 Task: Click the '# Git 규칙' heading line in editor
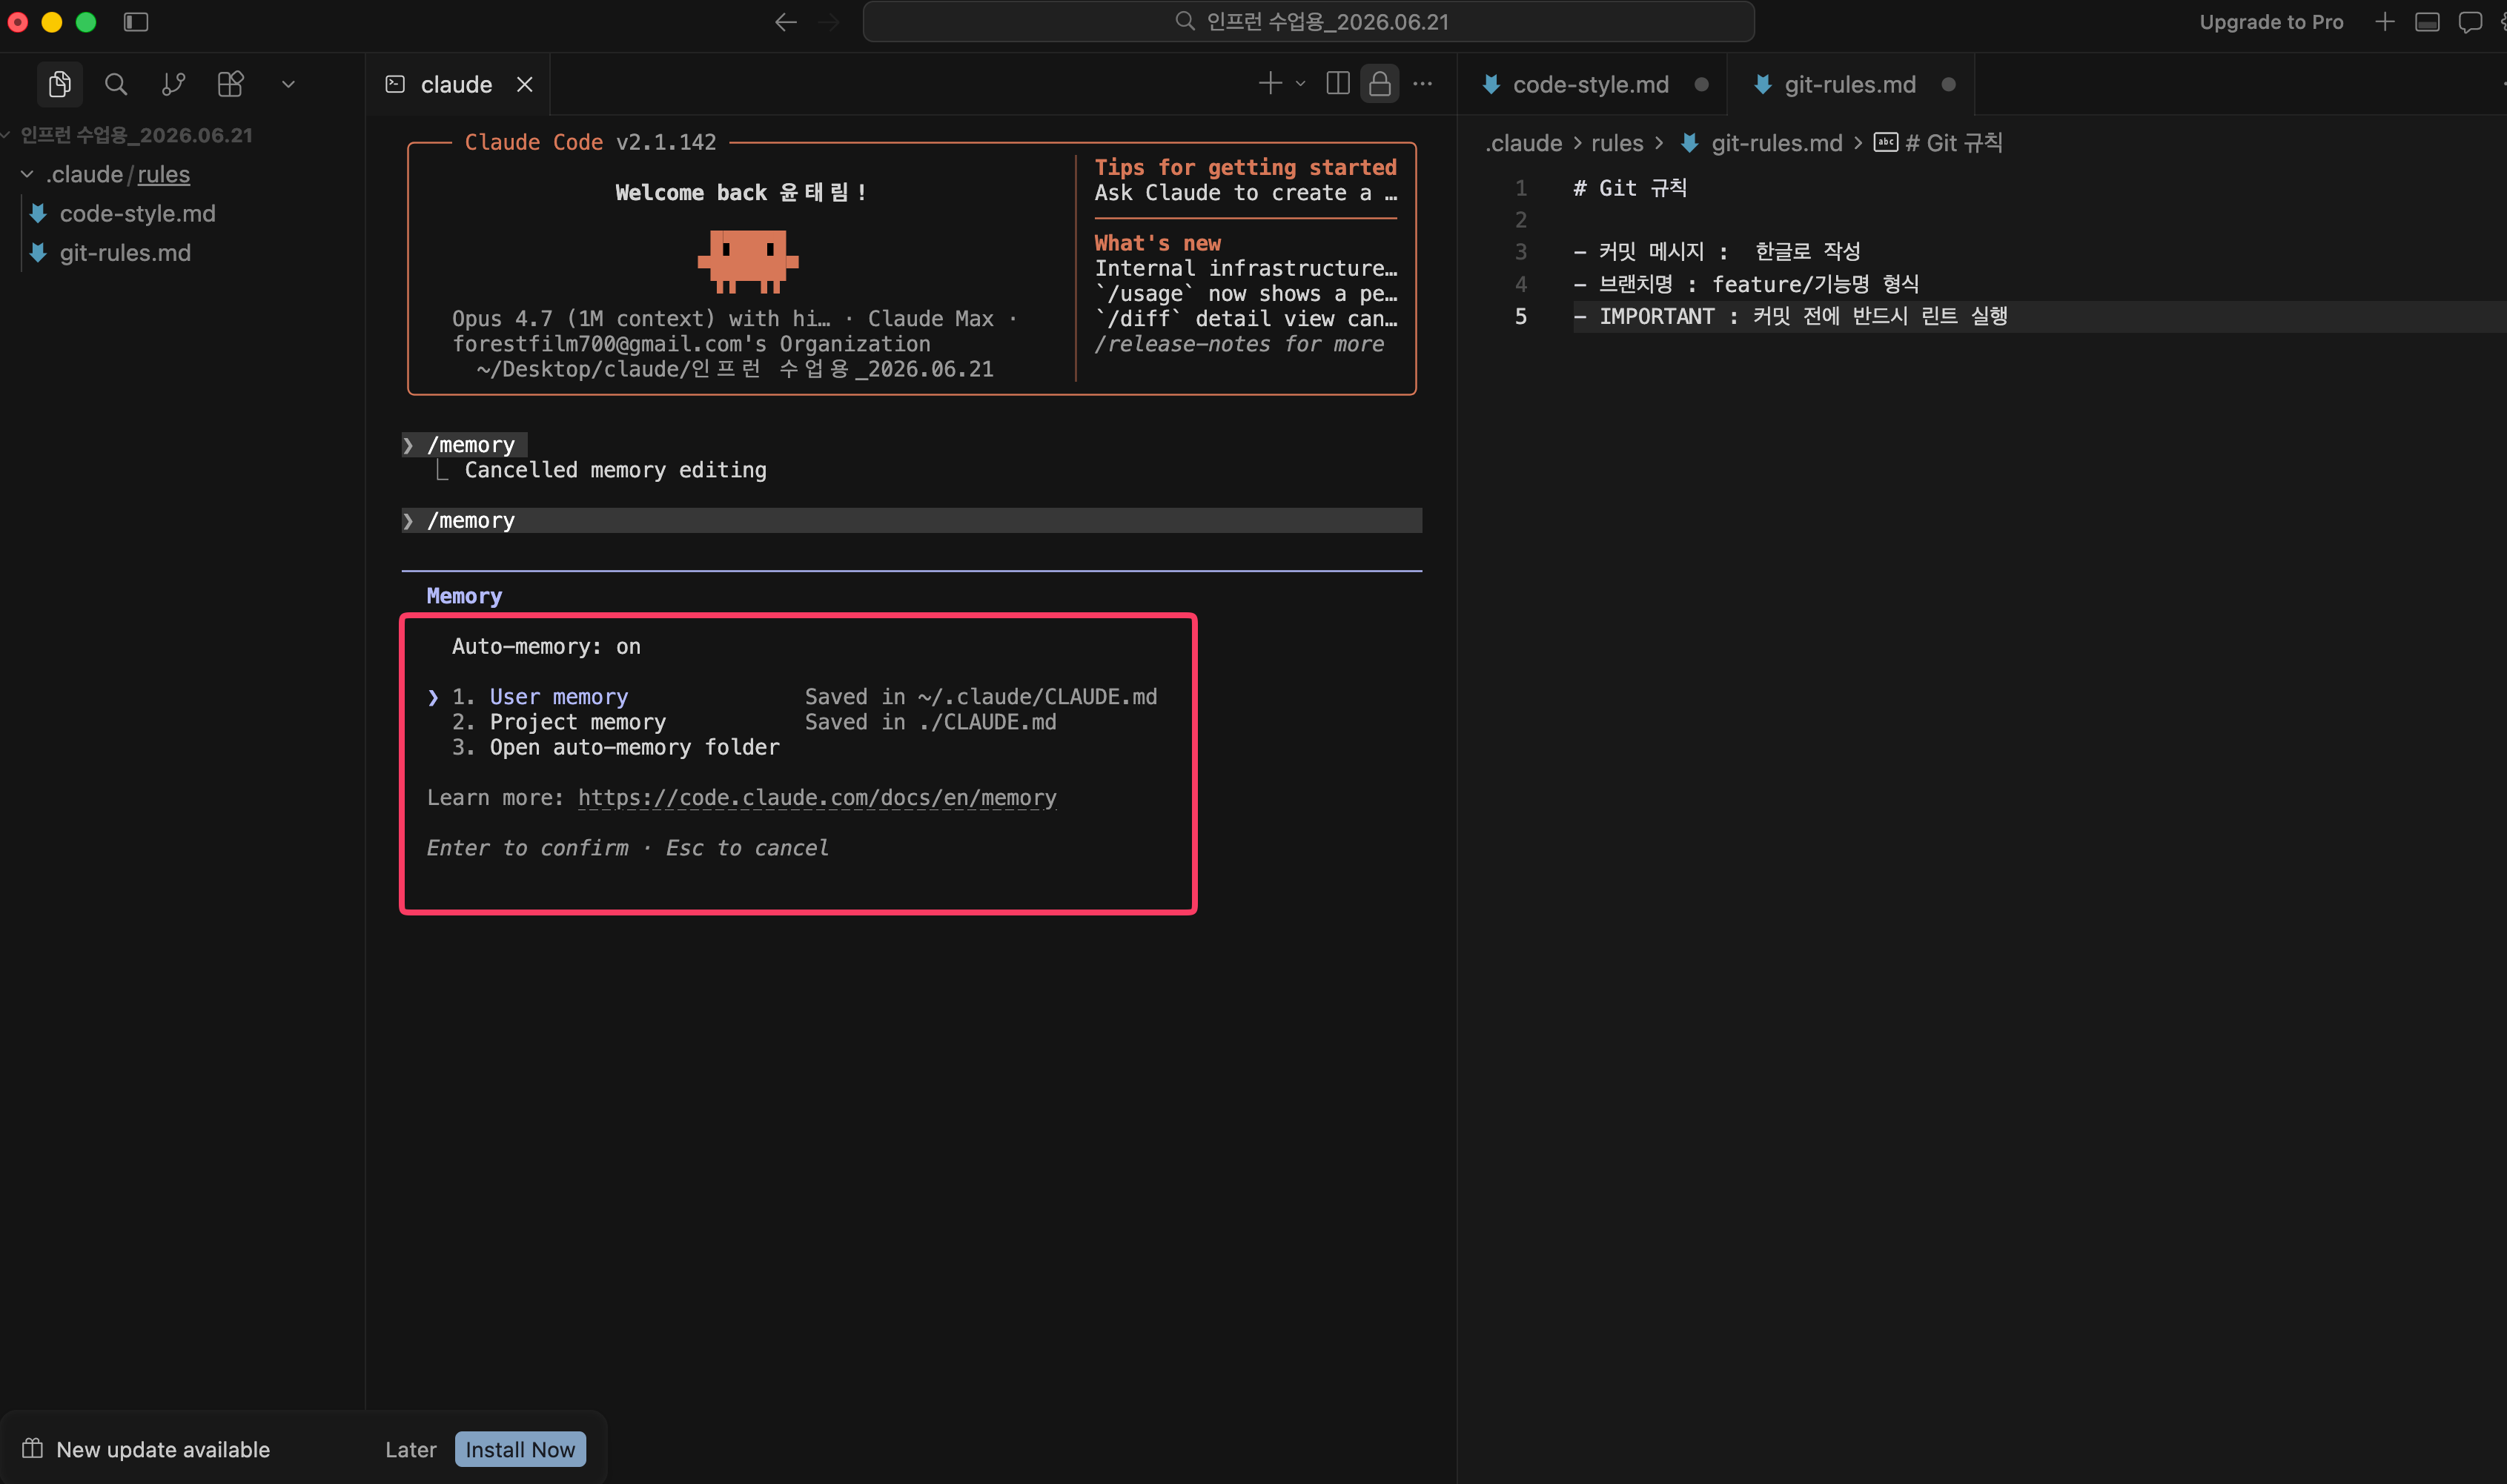click(x=1630, y=188)
